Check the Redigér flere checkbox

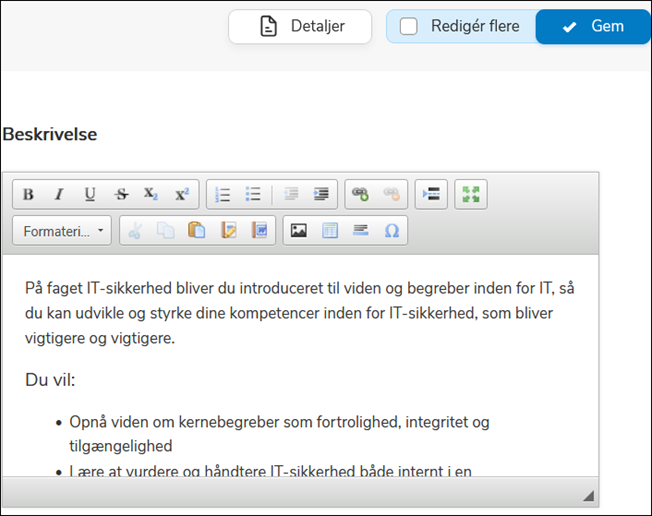tap(409, 27)
